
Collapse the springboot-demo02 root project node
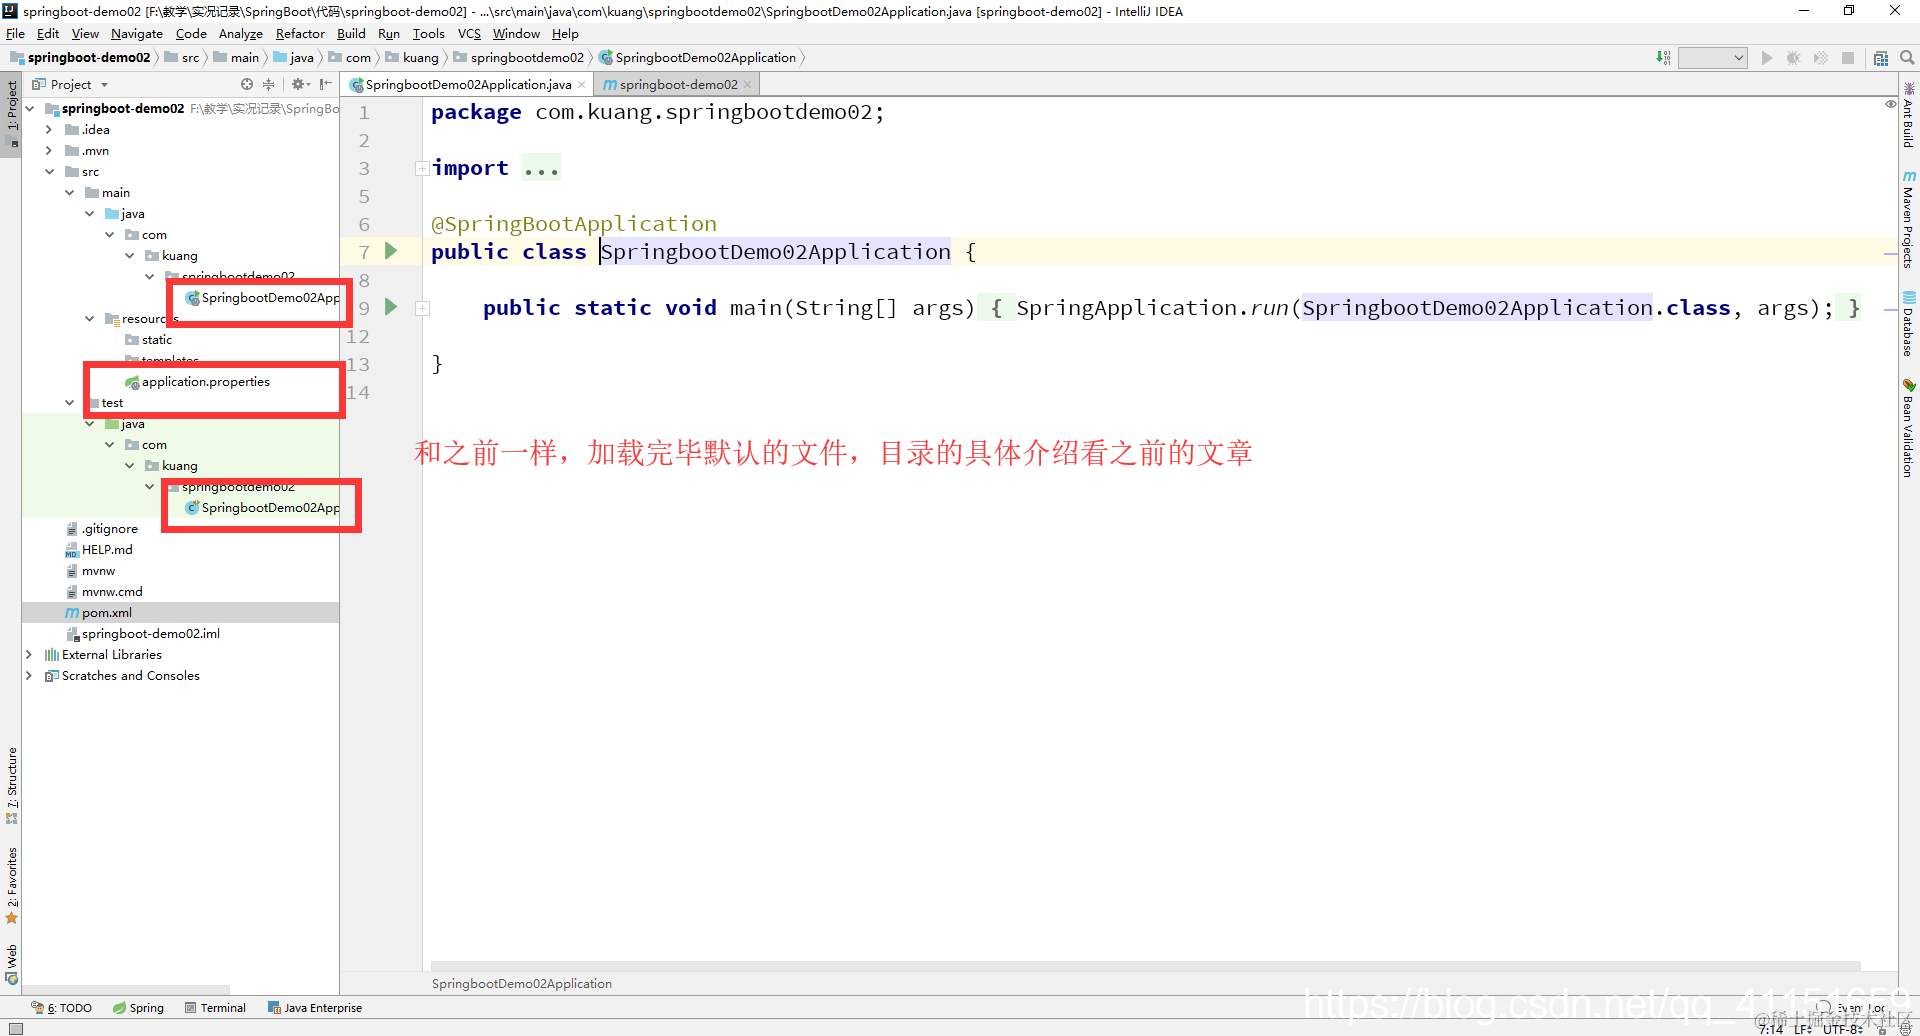tap(30, 108)
